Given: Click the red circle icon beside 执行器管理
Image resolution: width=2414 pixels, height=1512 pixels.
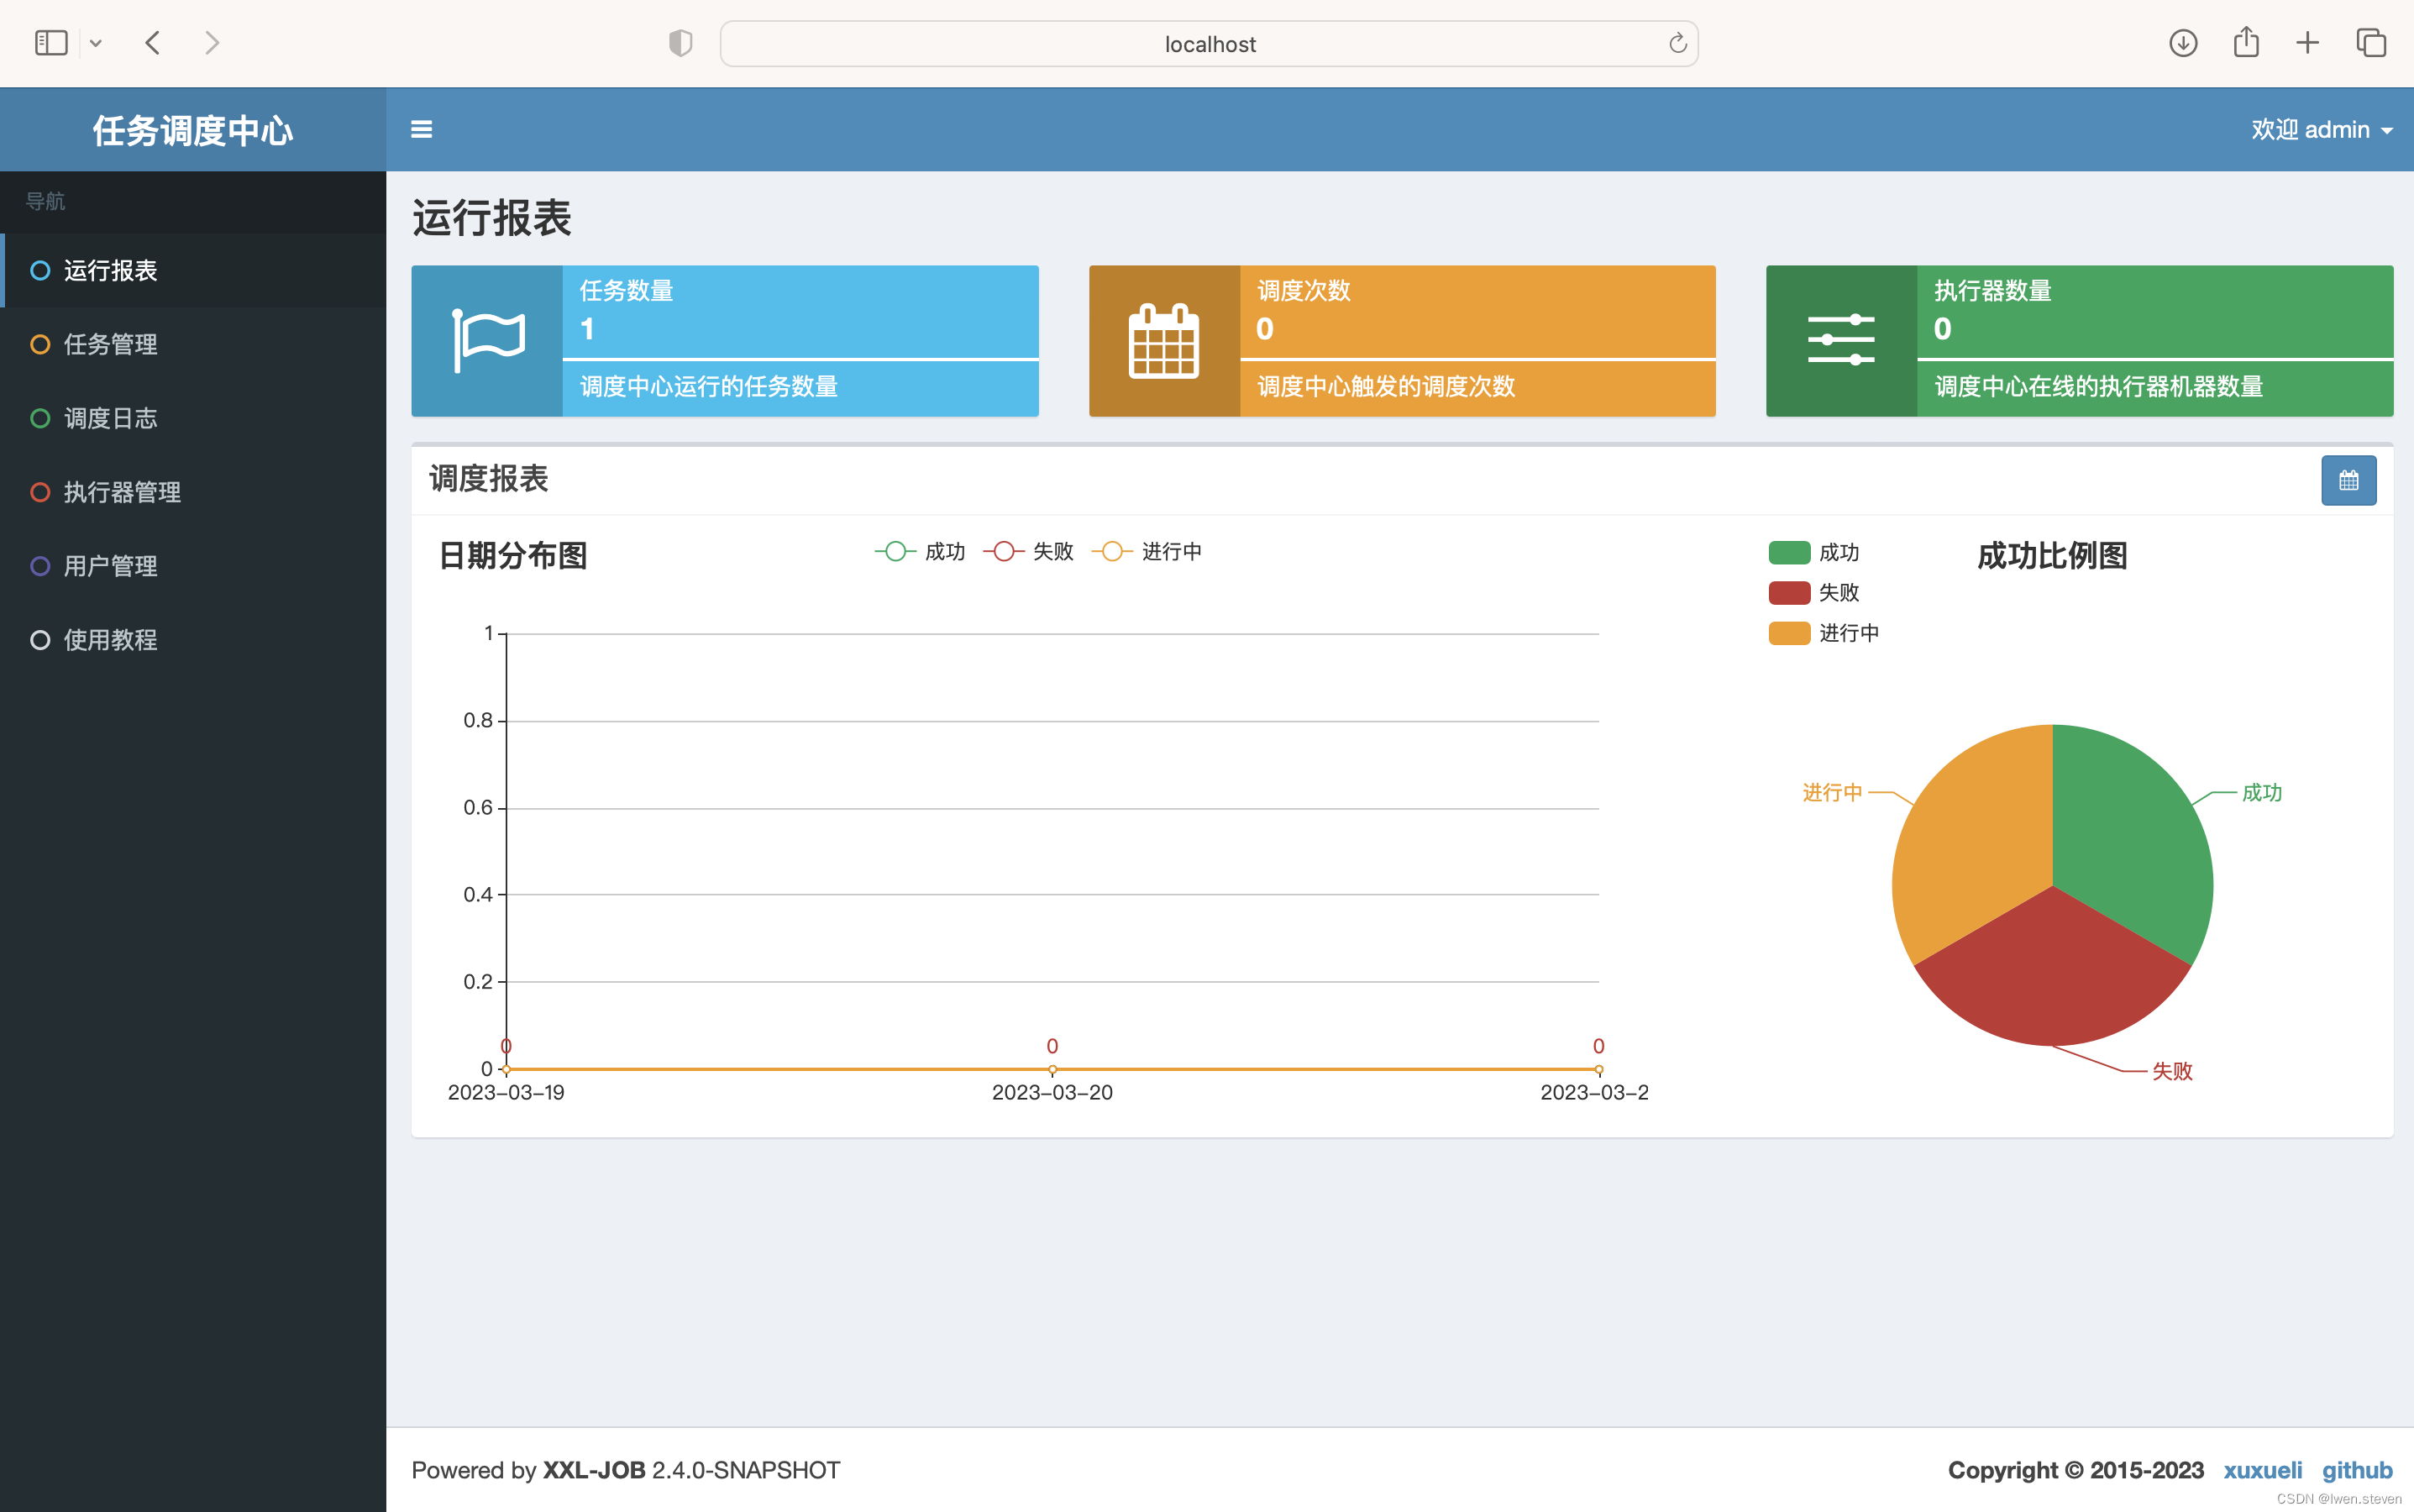Looking at the screenshot, I should point(40,492).
